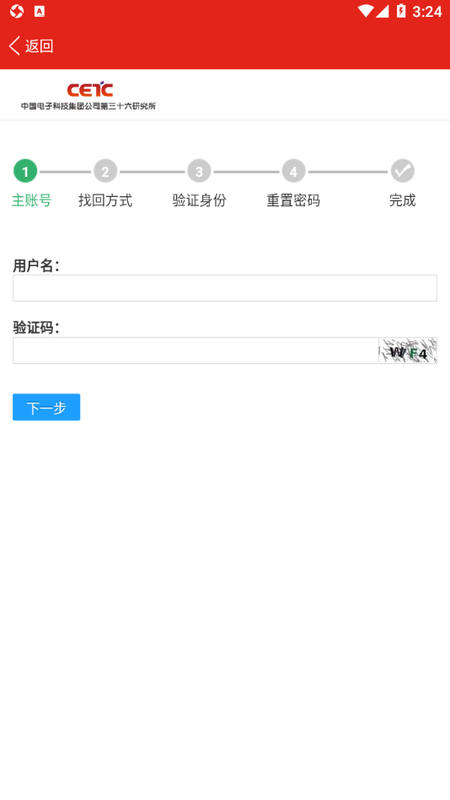
Task: Open the 完成 step label
Action: pyautogui.click(x=403, y=201)
